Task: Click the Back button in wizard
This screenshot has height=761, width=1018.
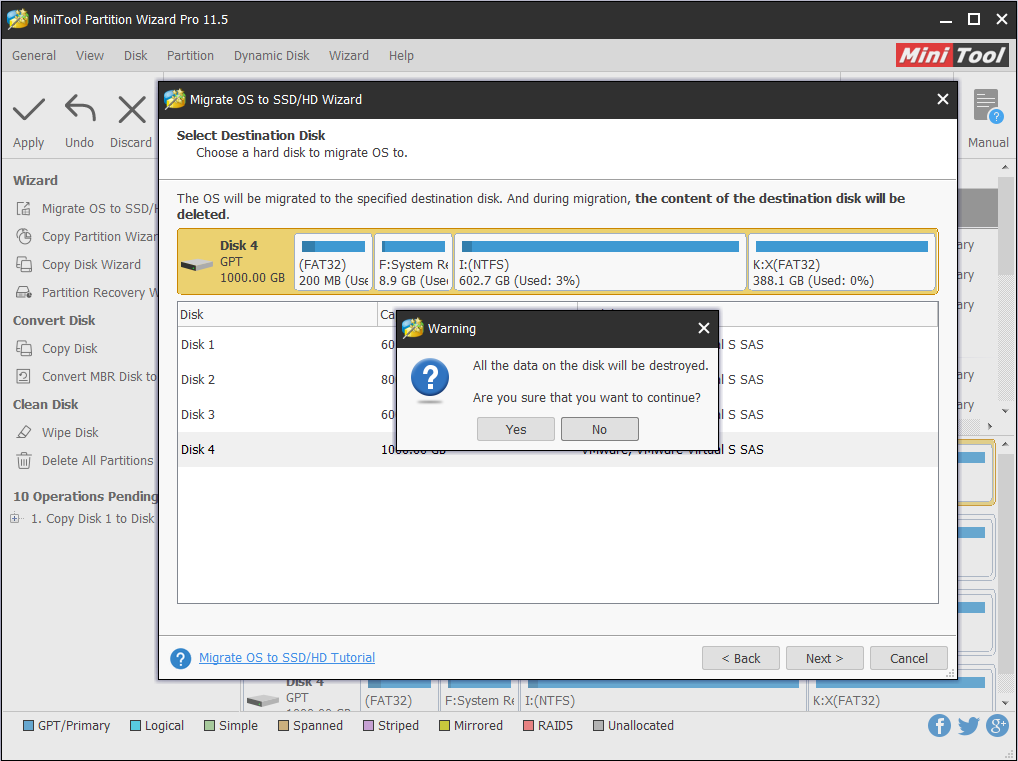Action: [x=741, y=658]
